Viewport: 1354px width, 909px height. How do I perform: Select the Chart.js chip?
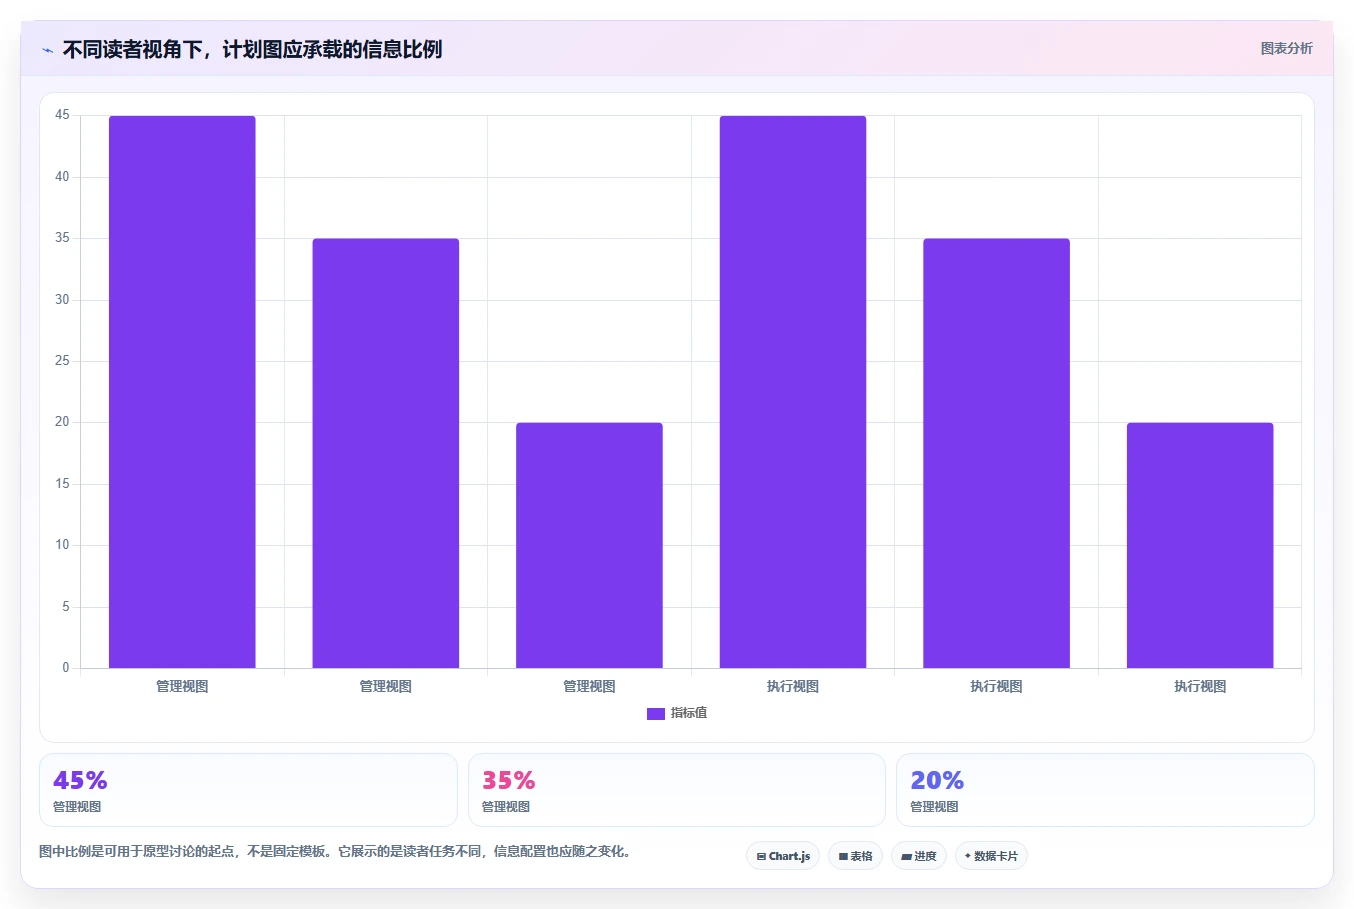[783, 856]
